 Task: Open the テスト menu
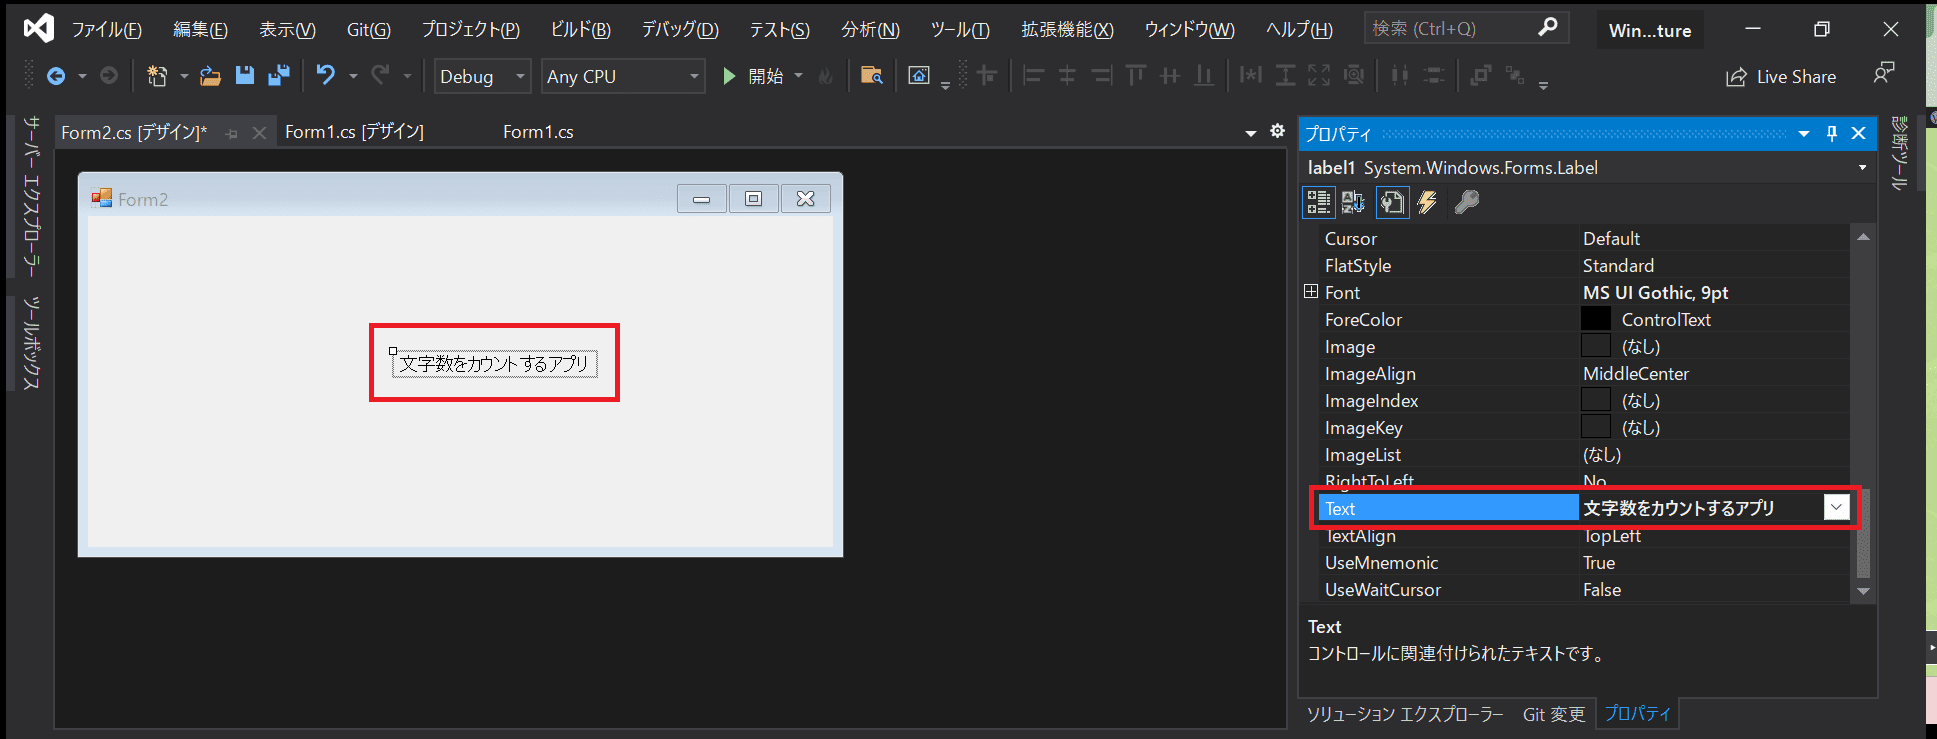click(x=780, y=29)
